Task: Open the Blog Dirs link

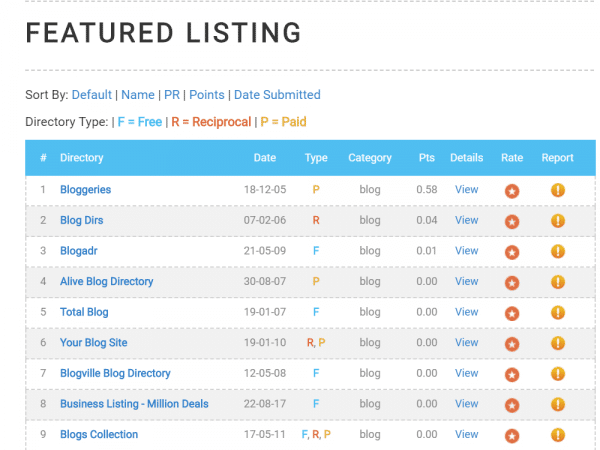Action: (x=82, y=220)
